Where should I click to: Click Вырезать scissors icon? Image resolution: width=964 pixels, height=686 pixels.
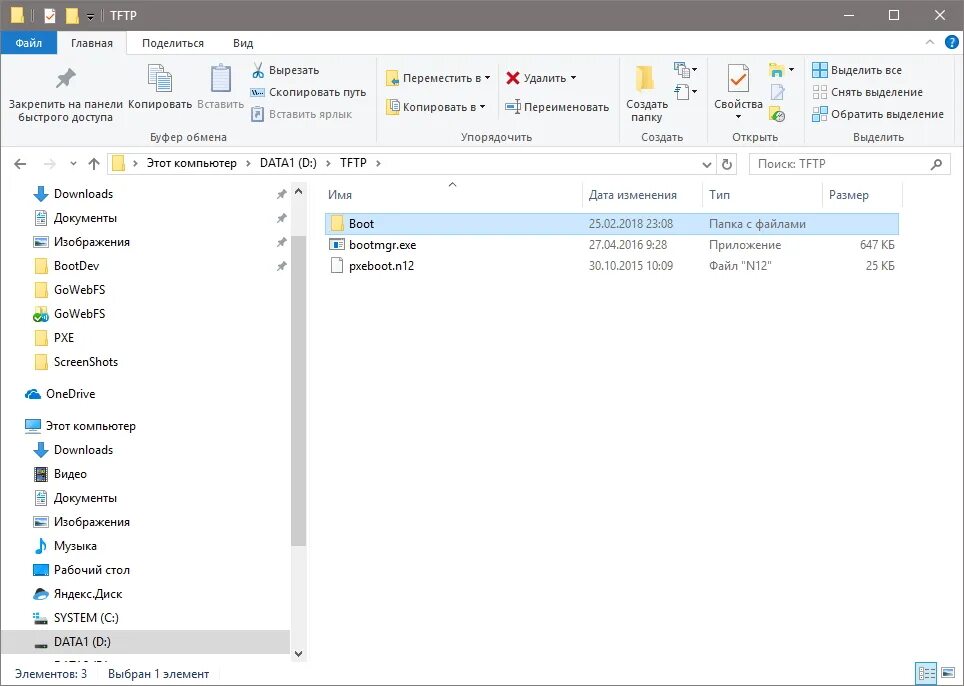[258, 70]
